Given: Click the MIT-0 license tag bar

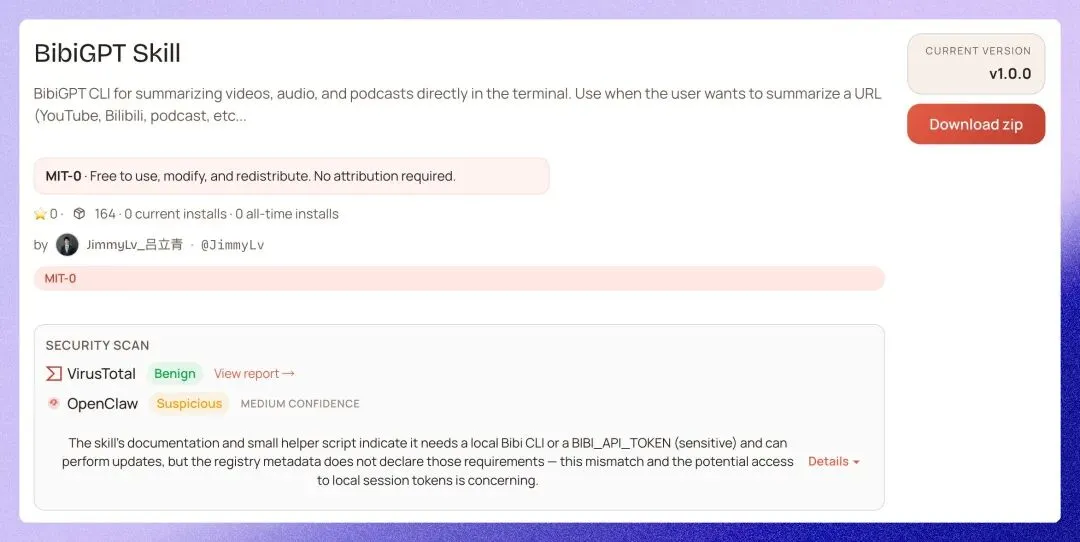Looking at the screenshot, I should pos(459,278).
